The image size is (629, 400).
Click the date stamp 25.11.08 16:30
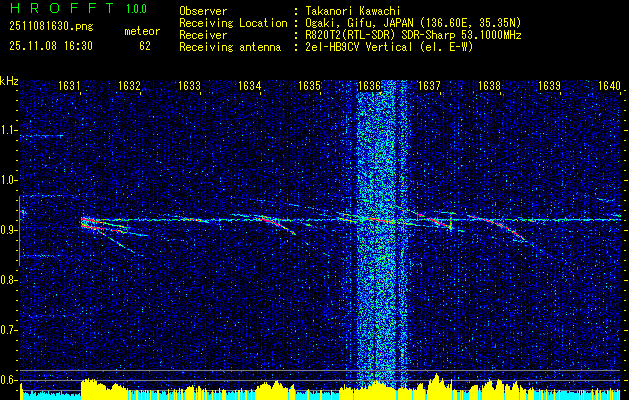[51, 46]
